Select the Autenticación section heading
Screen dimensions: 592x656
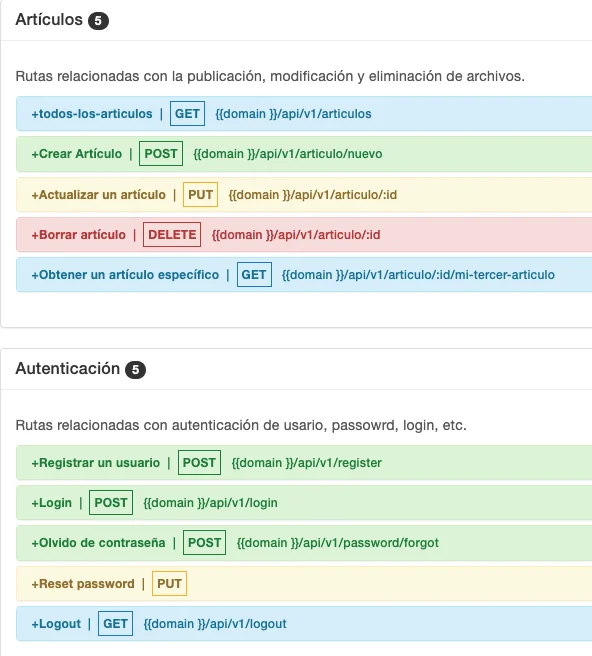coord(68,369)
